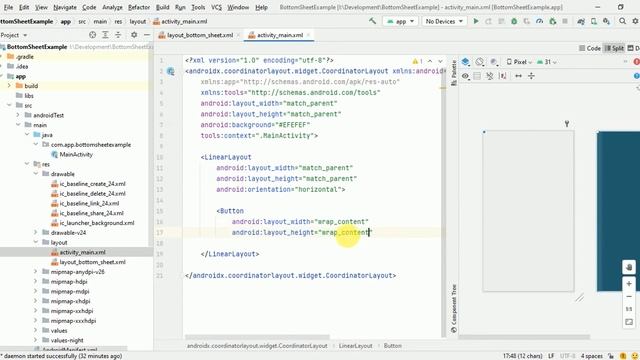Viewport: 640px width, 360px height.
Task: Open the Pixel device preview dropdown
Action: pos(520,62)
